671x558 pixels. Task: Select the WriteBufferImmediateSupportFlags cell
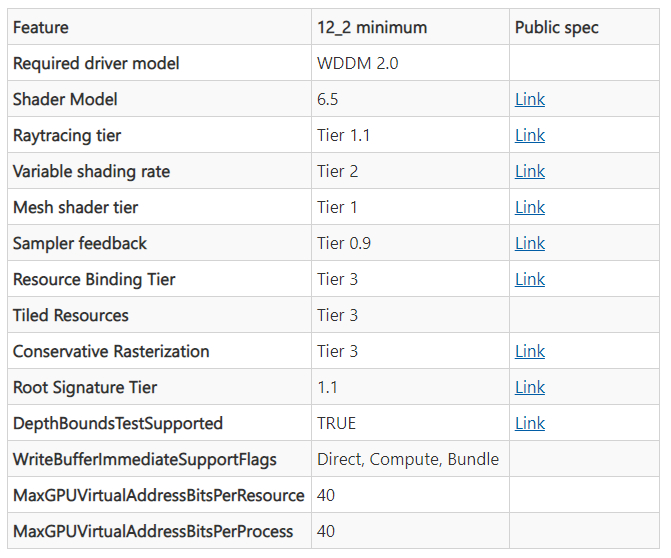[x=144, y=460]
